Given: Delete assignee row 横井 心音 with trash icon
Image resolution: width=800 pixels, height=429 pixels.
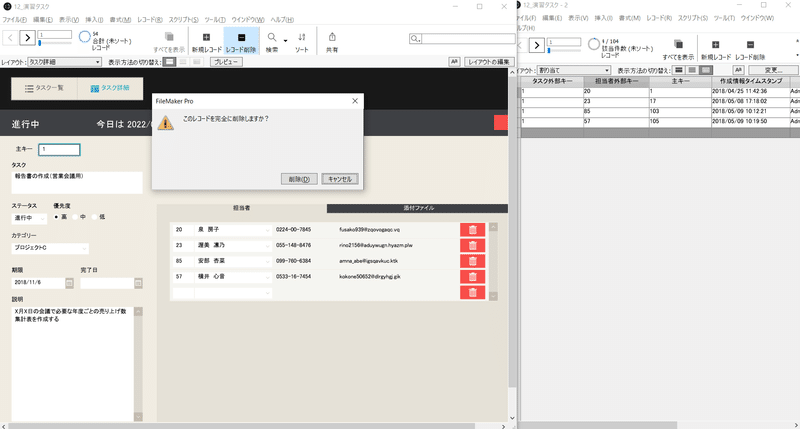Looking at the screenshot, I should (x=472, y=277).
